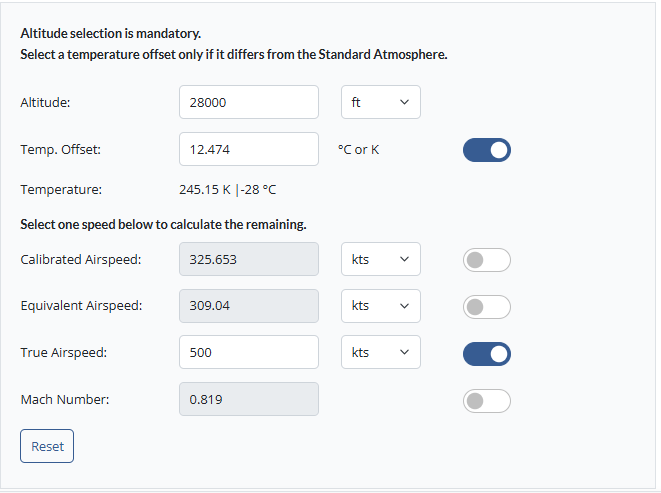Turn on the Equivalent Airspeed toggle
Viewport: 661px width, 493px height.
click(x=486, y=307)
